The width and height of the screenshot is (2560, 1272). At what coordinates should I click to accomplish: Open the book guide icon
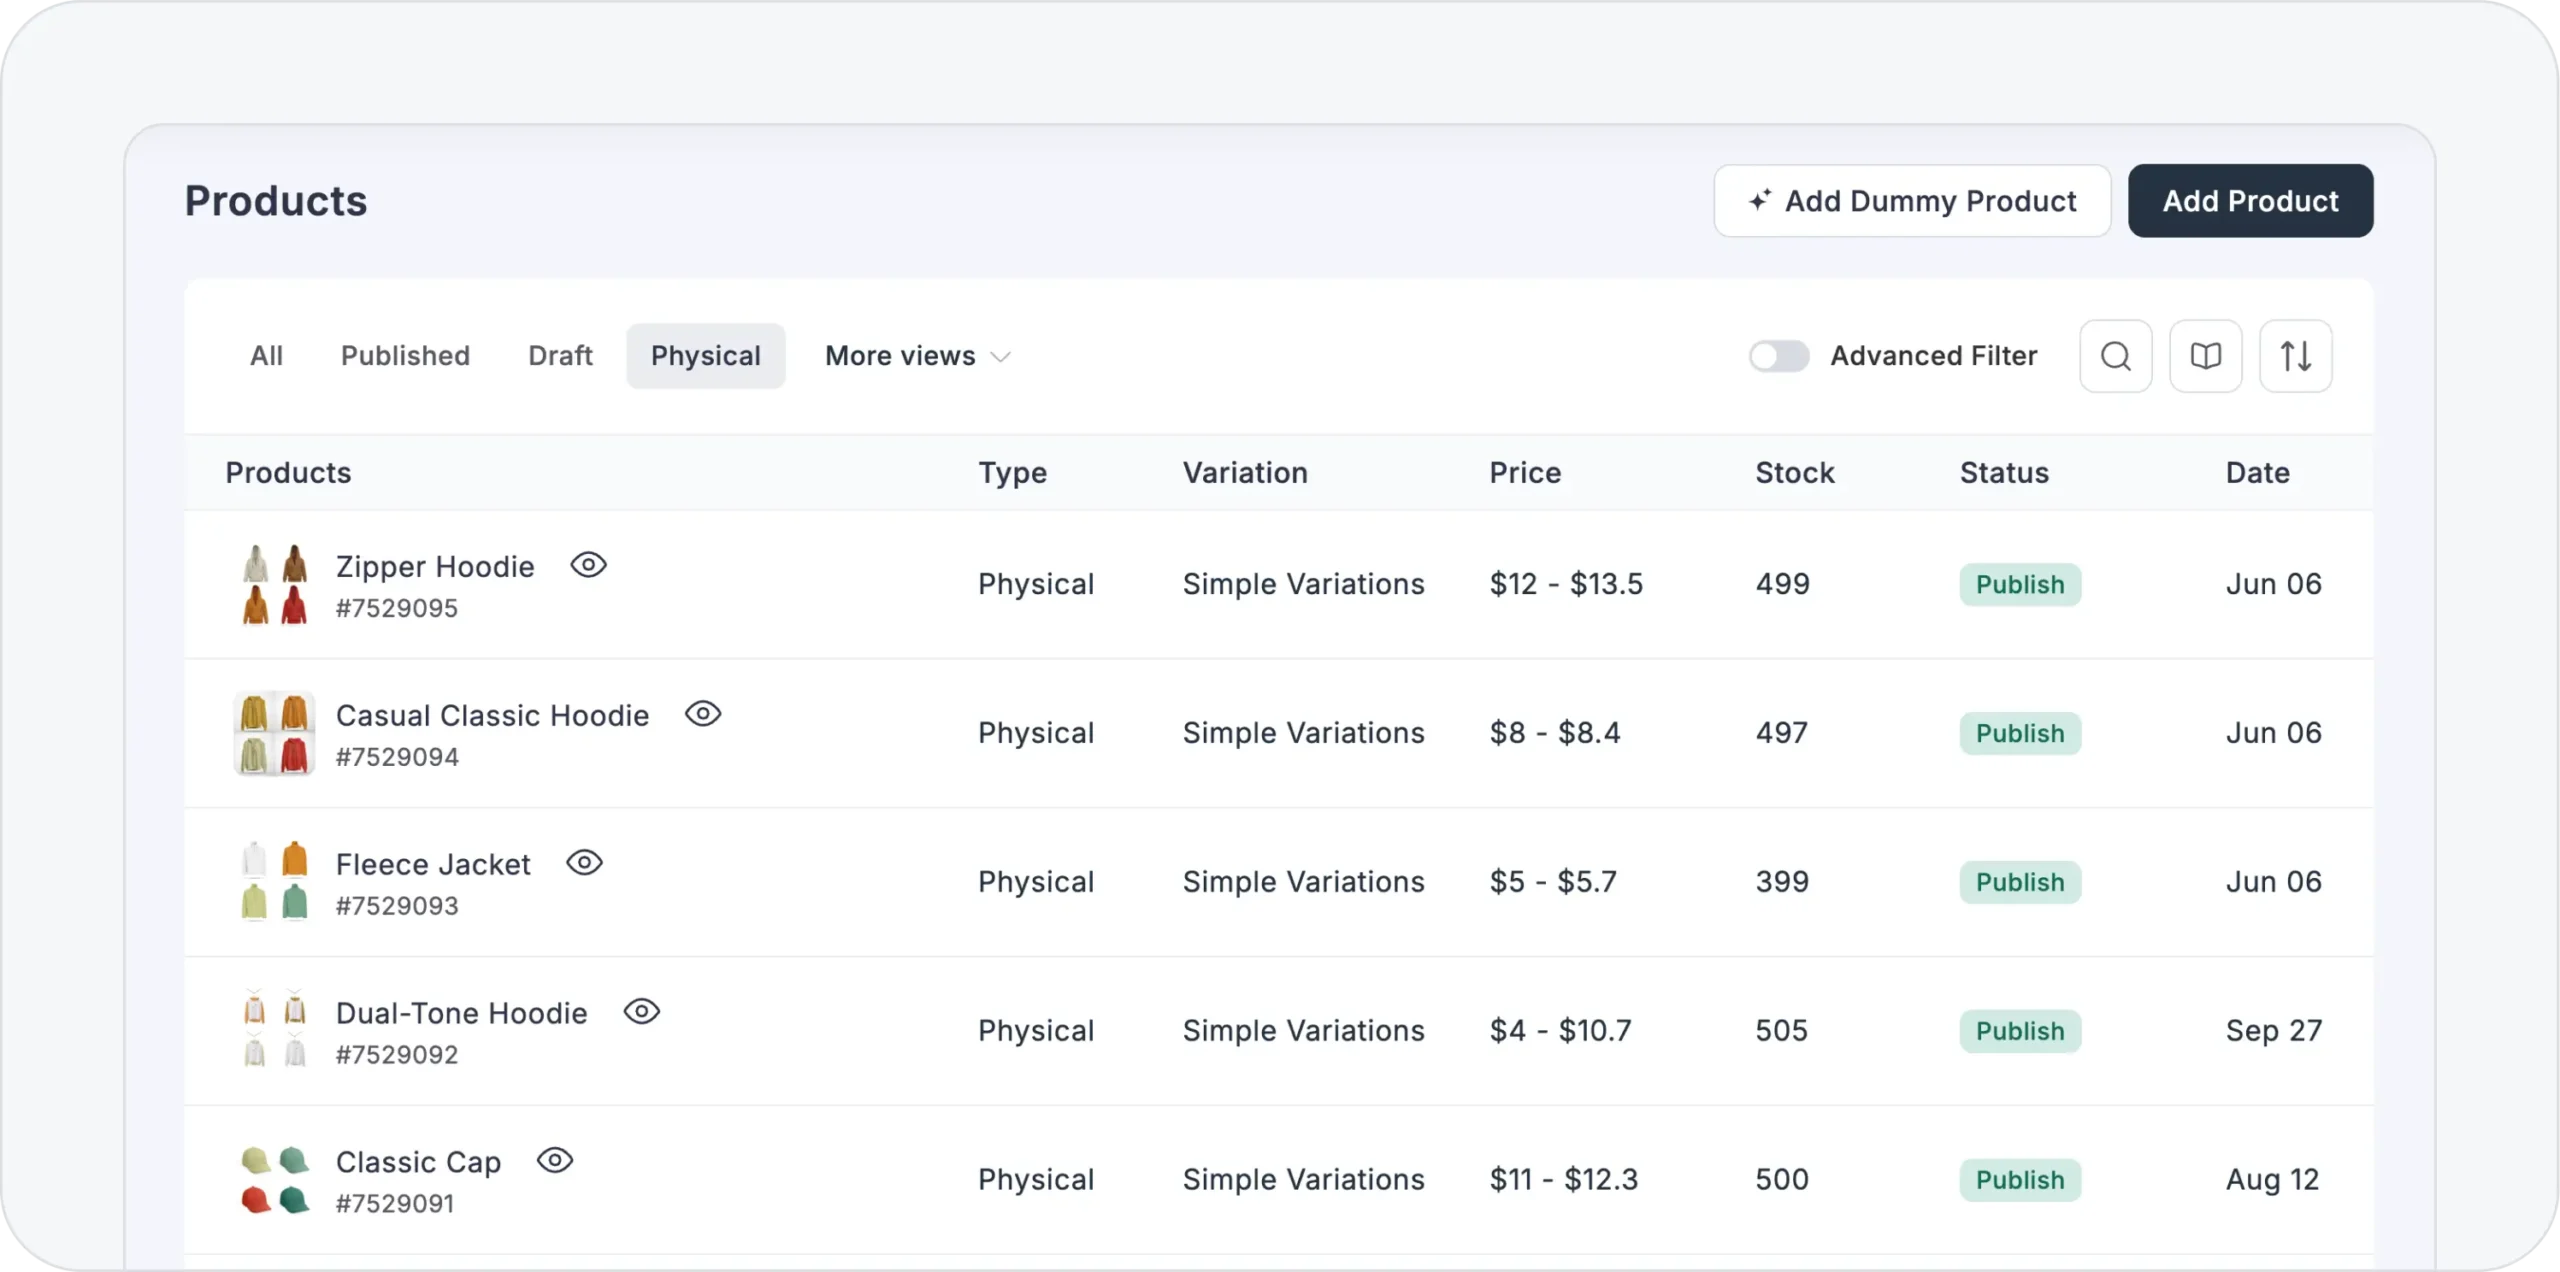coord(2205,356)
